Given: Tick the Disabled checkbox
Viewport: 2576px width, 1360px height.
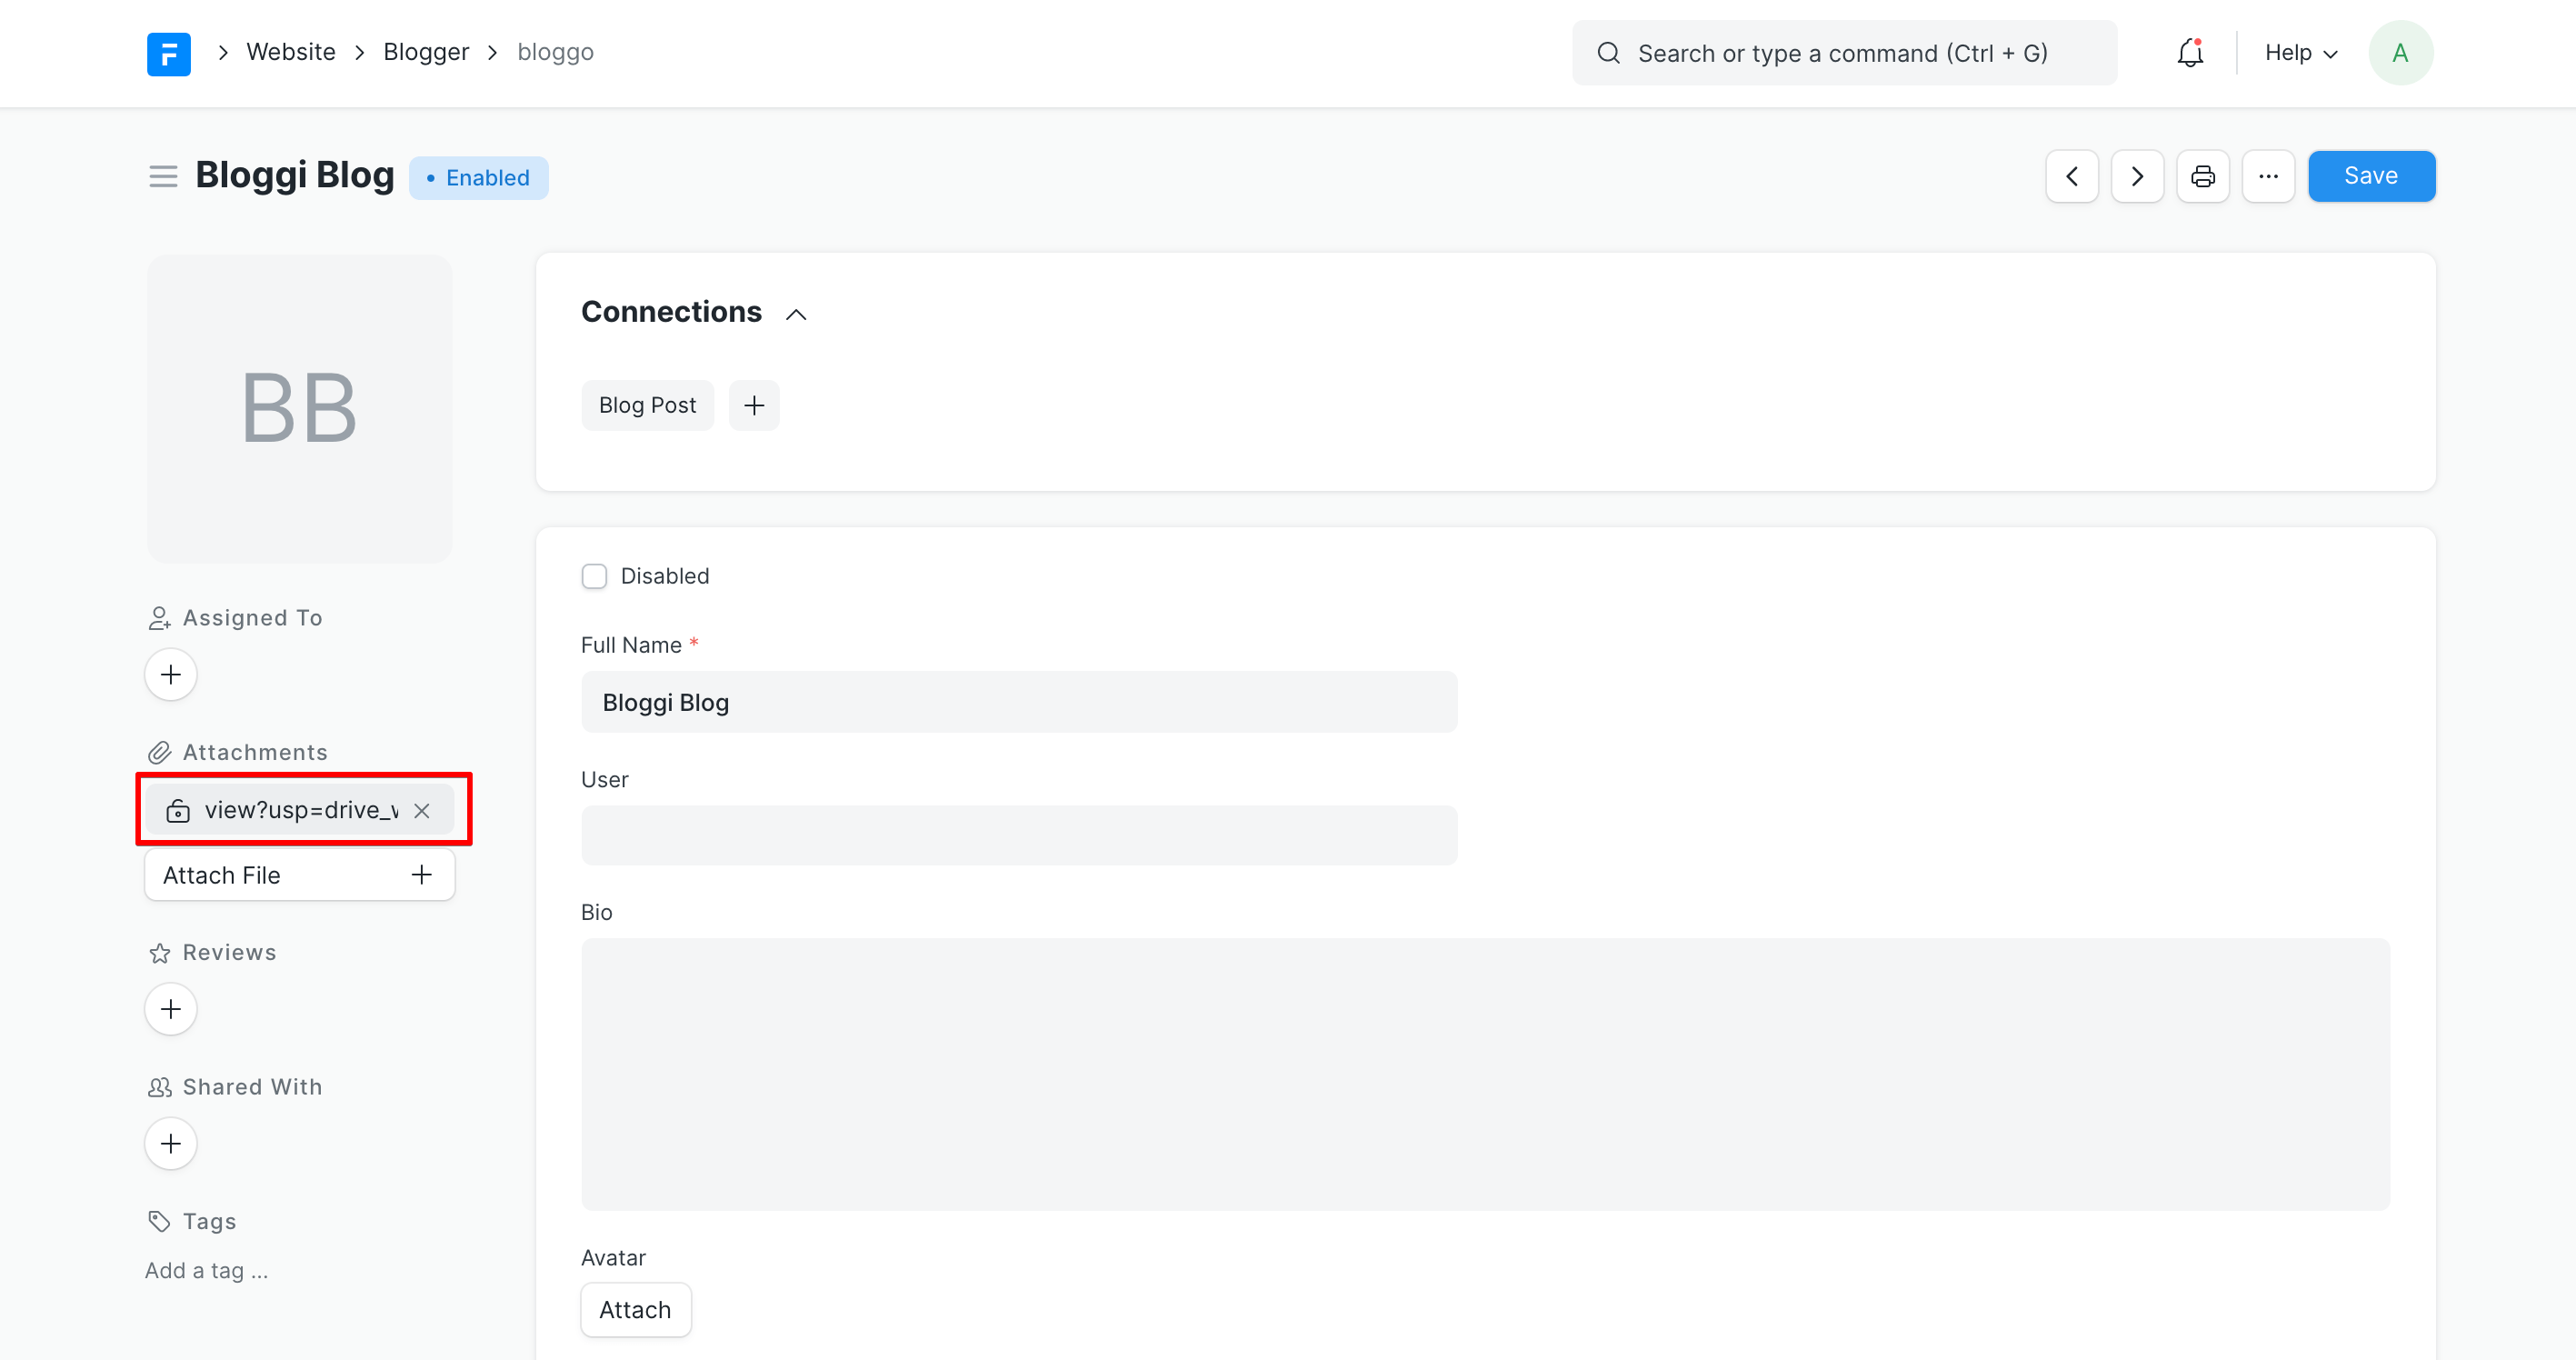Looking at the screenshot, I should tap(594, 576).
